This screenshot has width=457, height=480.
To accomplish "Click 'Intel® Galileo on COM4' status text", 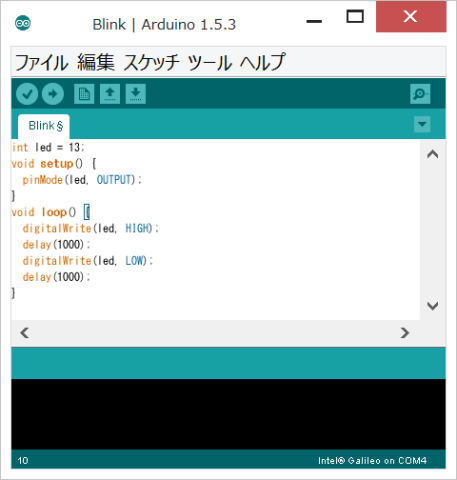I will point(372,461).
